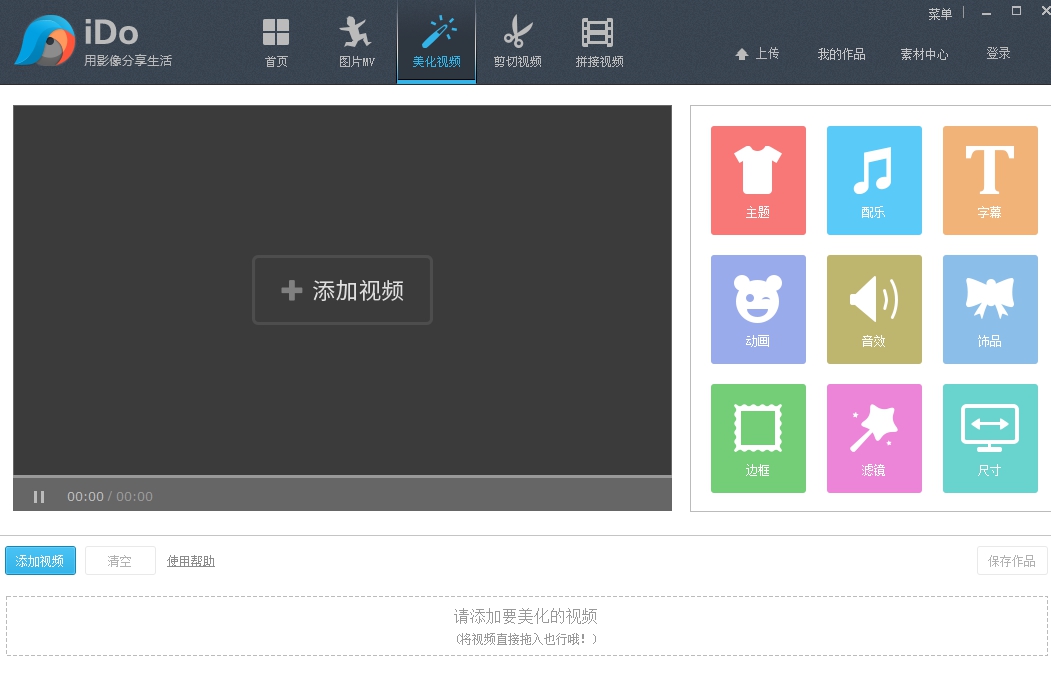Select the 配乐 music icon
This screenshot has width=1051, height=699.
tap(874, 180)
